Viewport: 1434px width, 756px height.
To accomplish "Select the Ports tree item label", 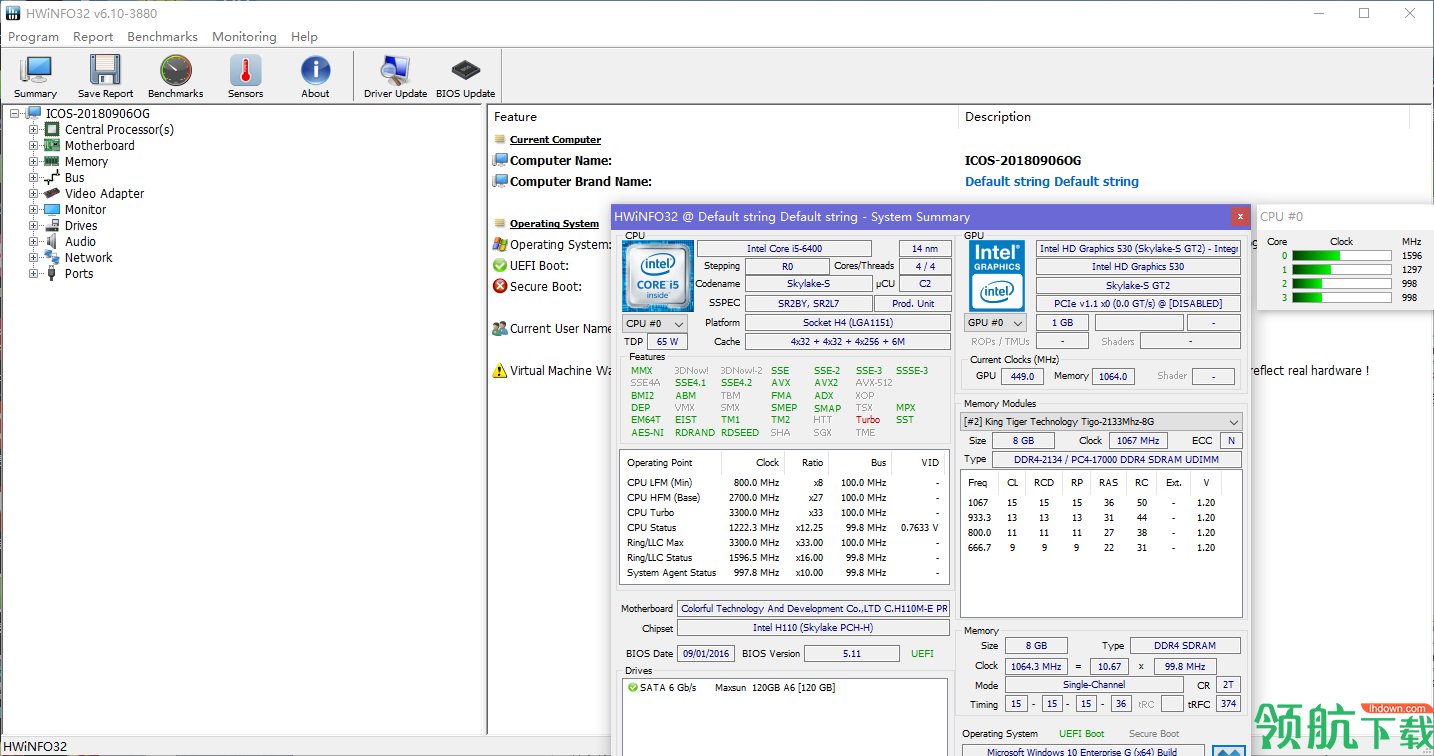I will (x=78, y=273).
